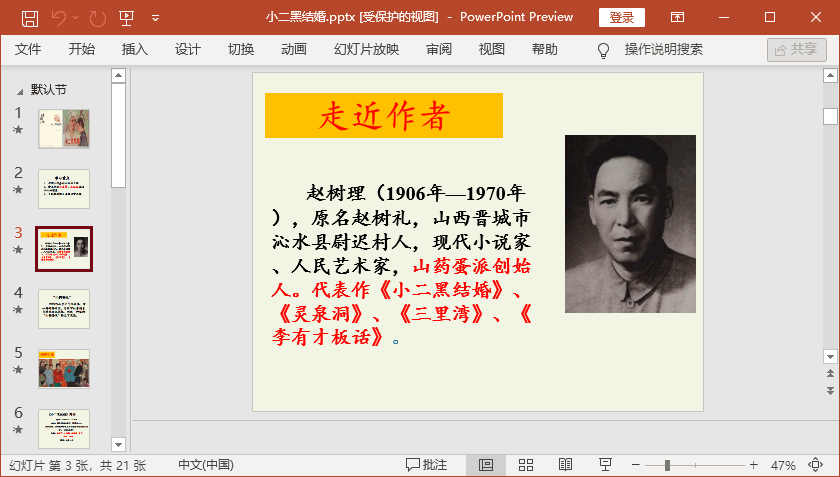The height and width of the screenshot is (477, 840).
Task: Expand the Customize Quick Access Toolbar dropdown
Action: click(155, 17)
